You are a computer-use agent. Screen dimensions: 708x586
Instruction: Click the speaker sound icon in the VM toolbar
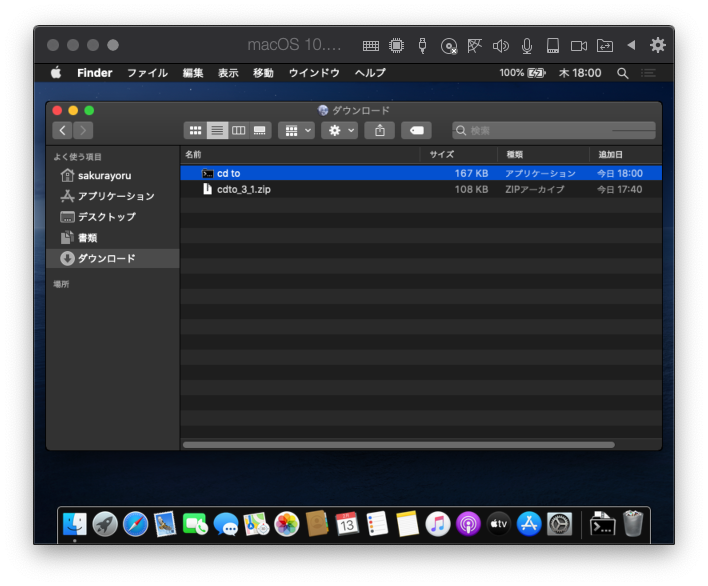coord(501,46)
